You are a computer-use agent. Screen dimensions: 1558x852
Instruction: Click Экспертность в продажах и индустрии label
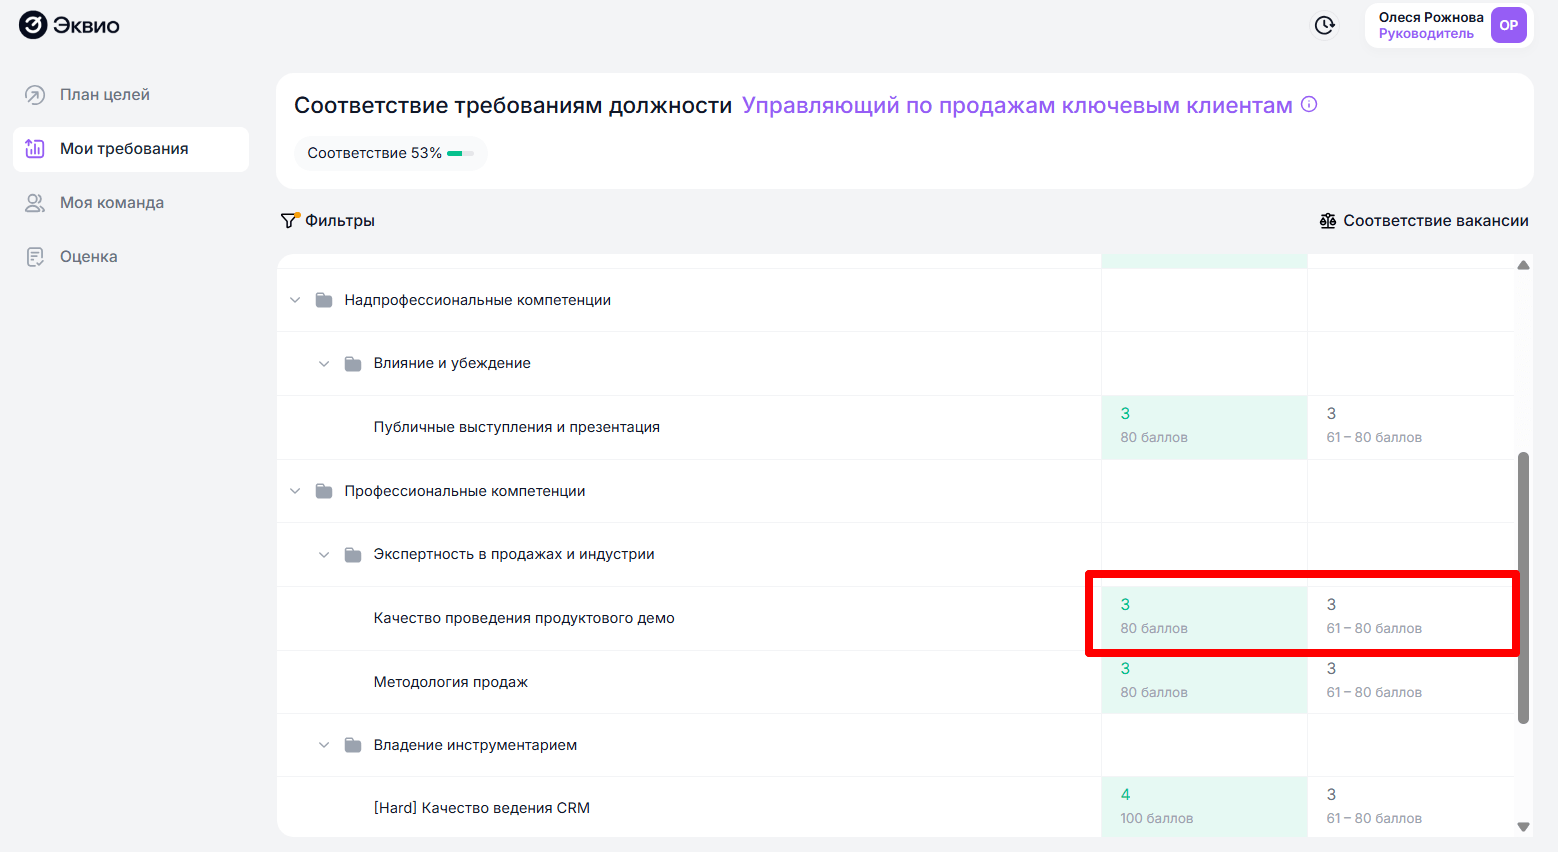pyautogui.click(x=514, y=554)
